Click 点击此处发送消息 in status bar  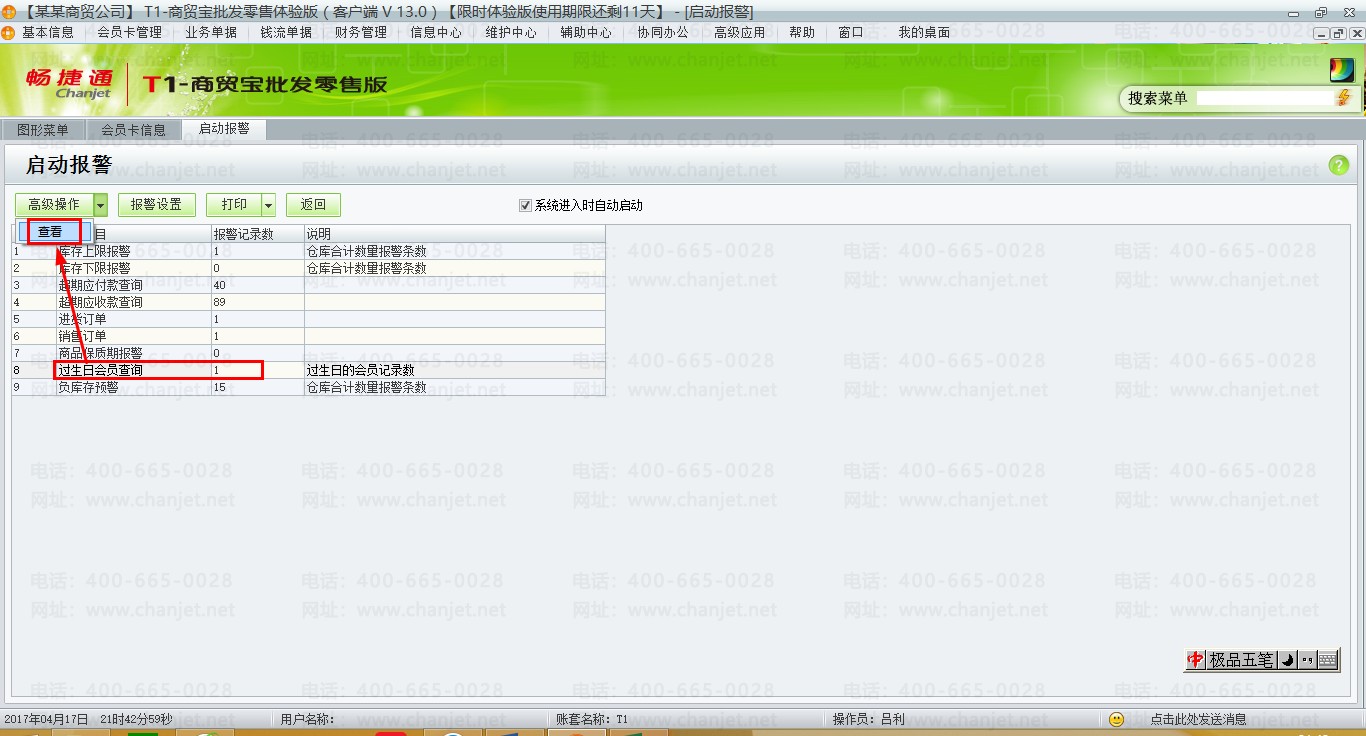[x=1198, y=719]
